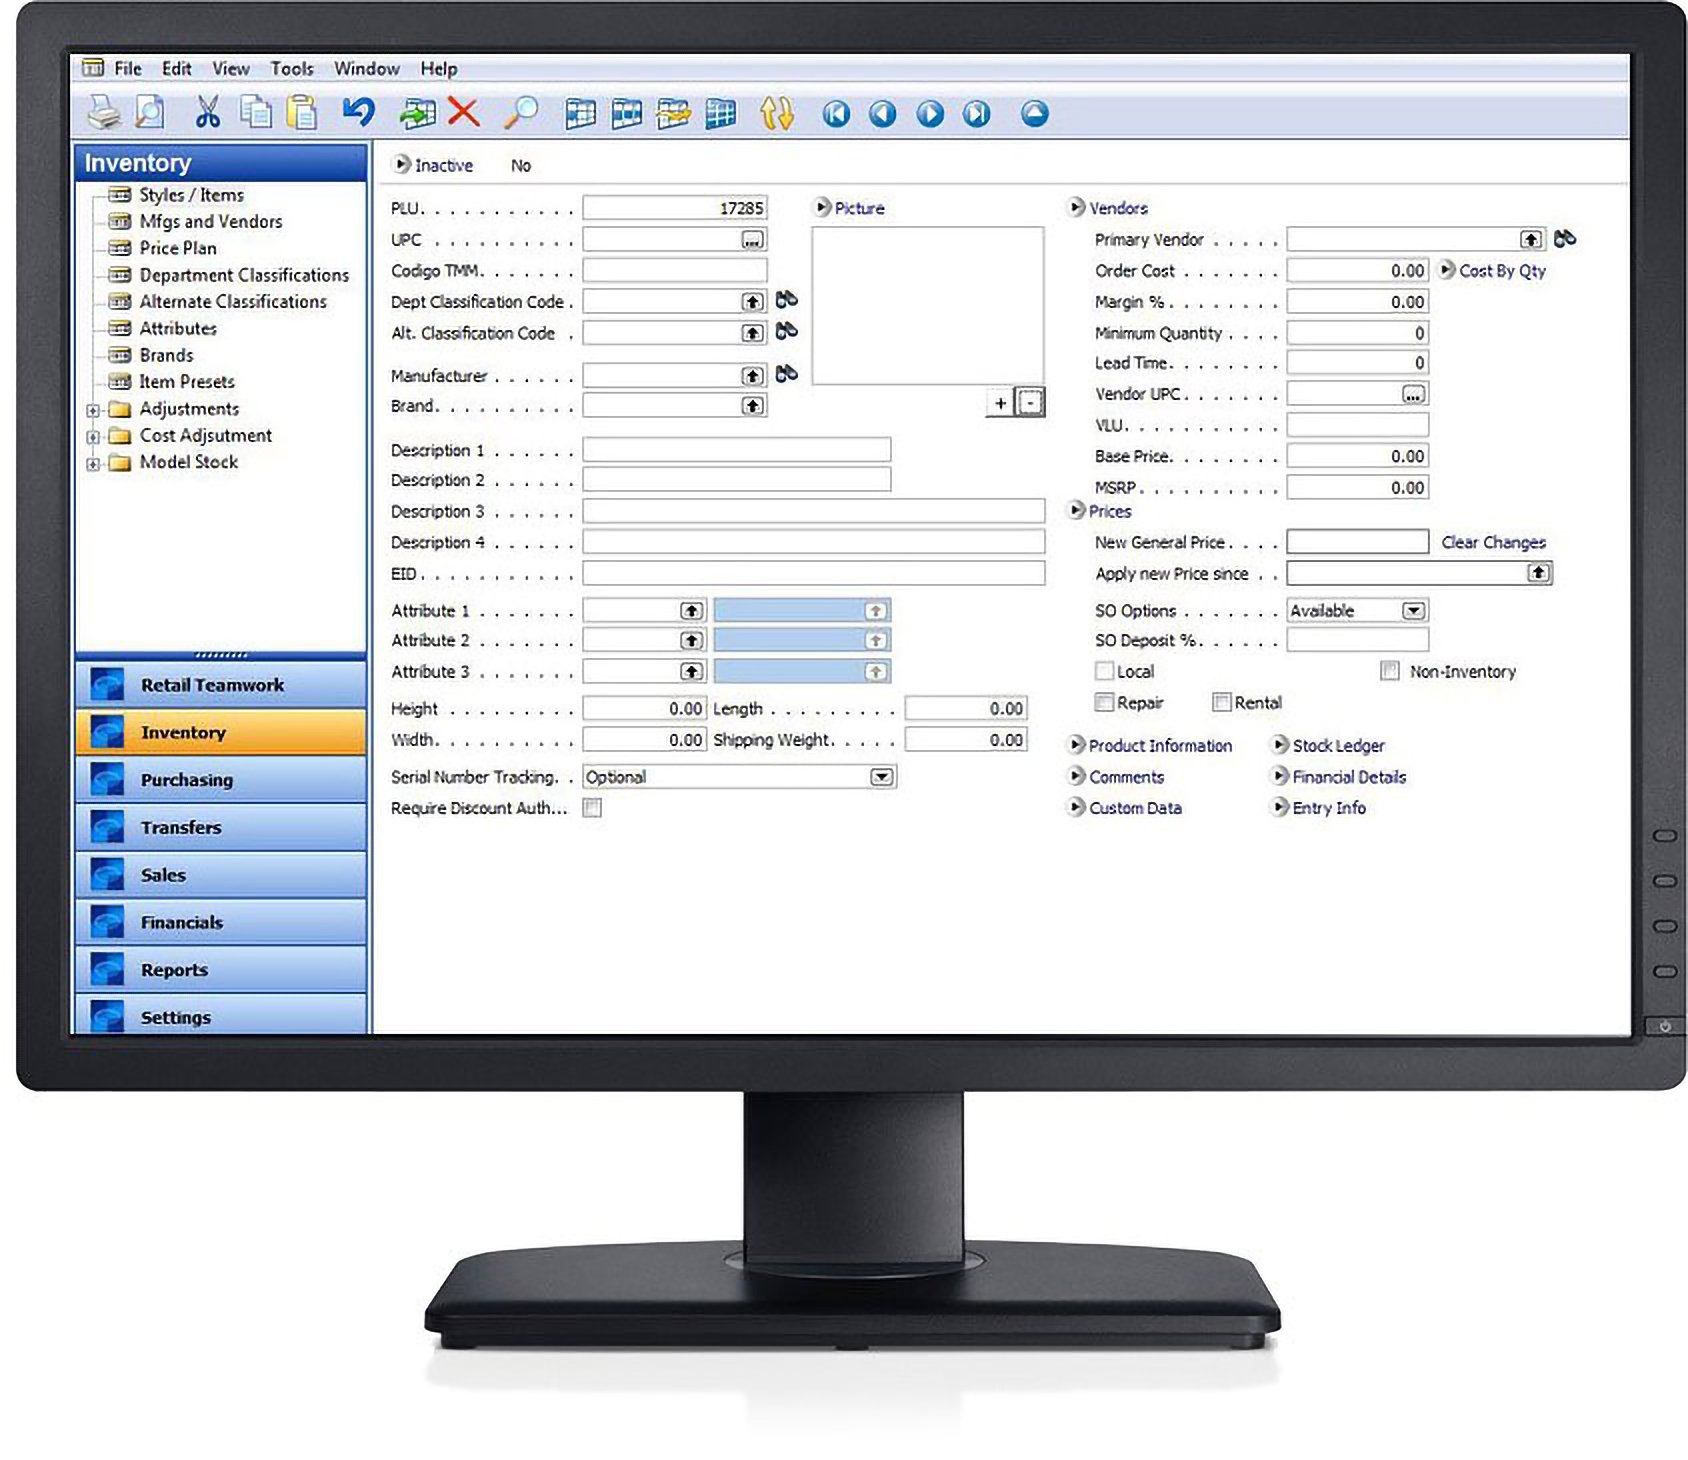
Task: Check the Non-Inventory checkbox
Action: [1389, 671]
